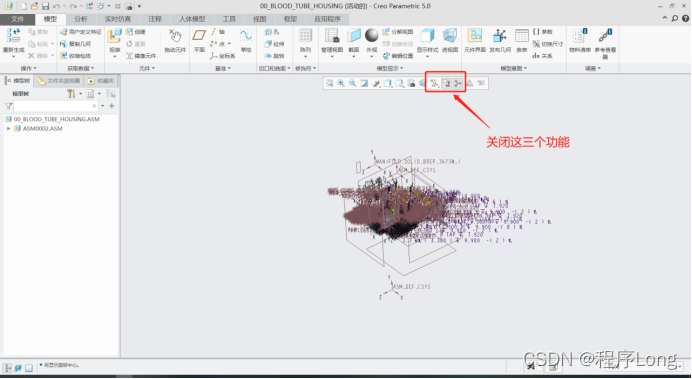Image resolution: width=692 pixels, height=379 pixels.
Task: Open the 文件 (File) menu
Action: pyautogui.click(x=17, y=19)
